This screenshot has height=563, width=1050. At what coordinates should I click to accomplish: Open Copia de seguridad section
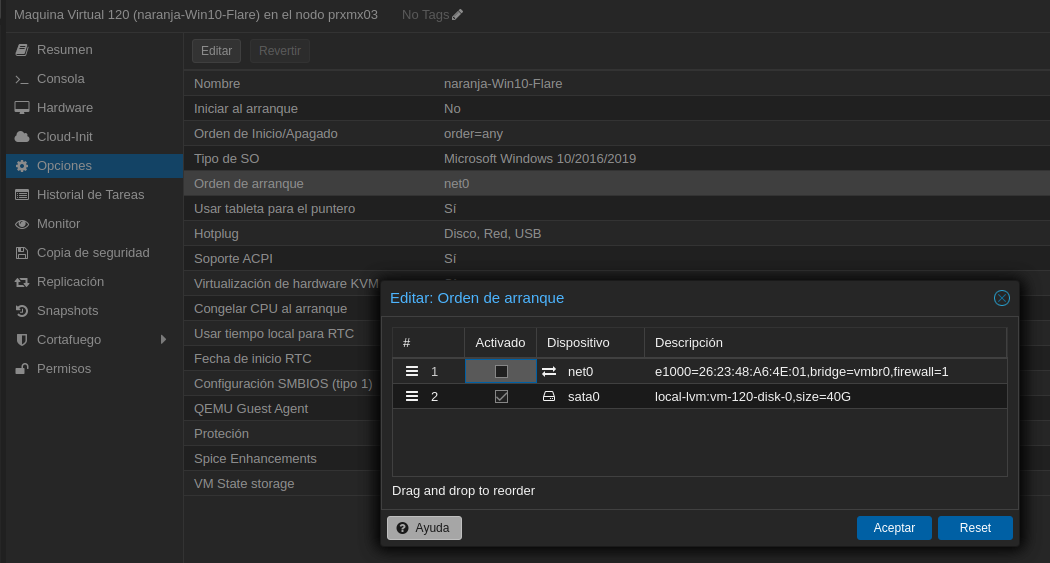pyautogui.click(x=94, y=252)
